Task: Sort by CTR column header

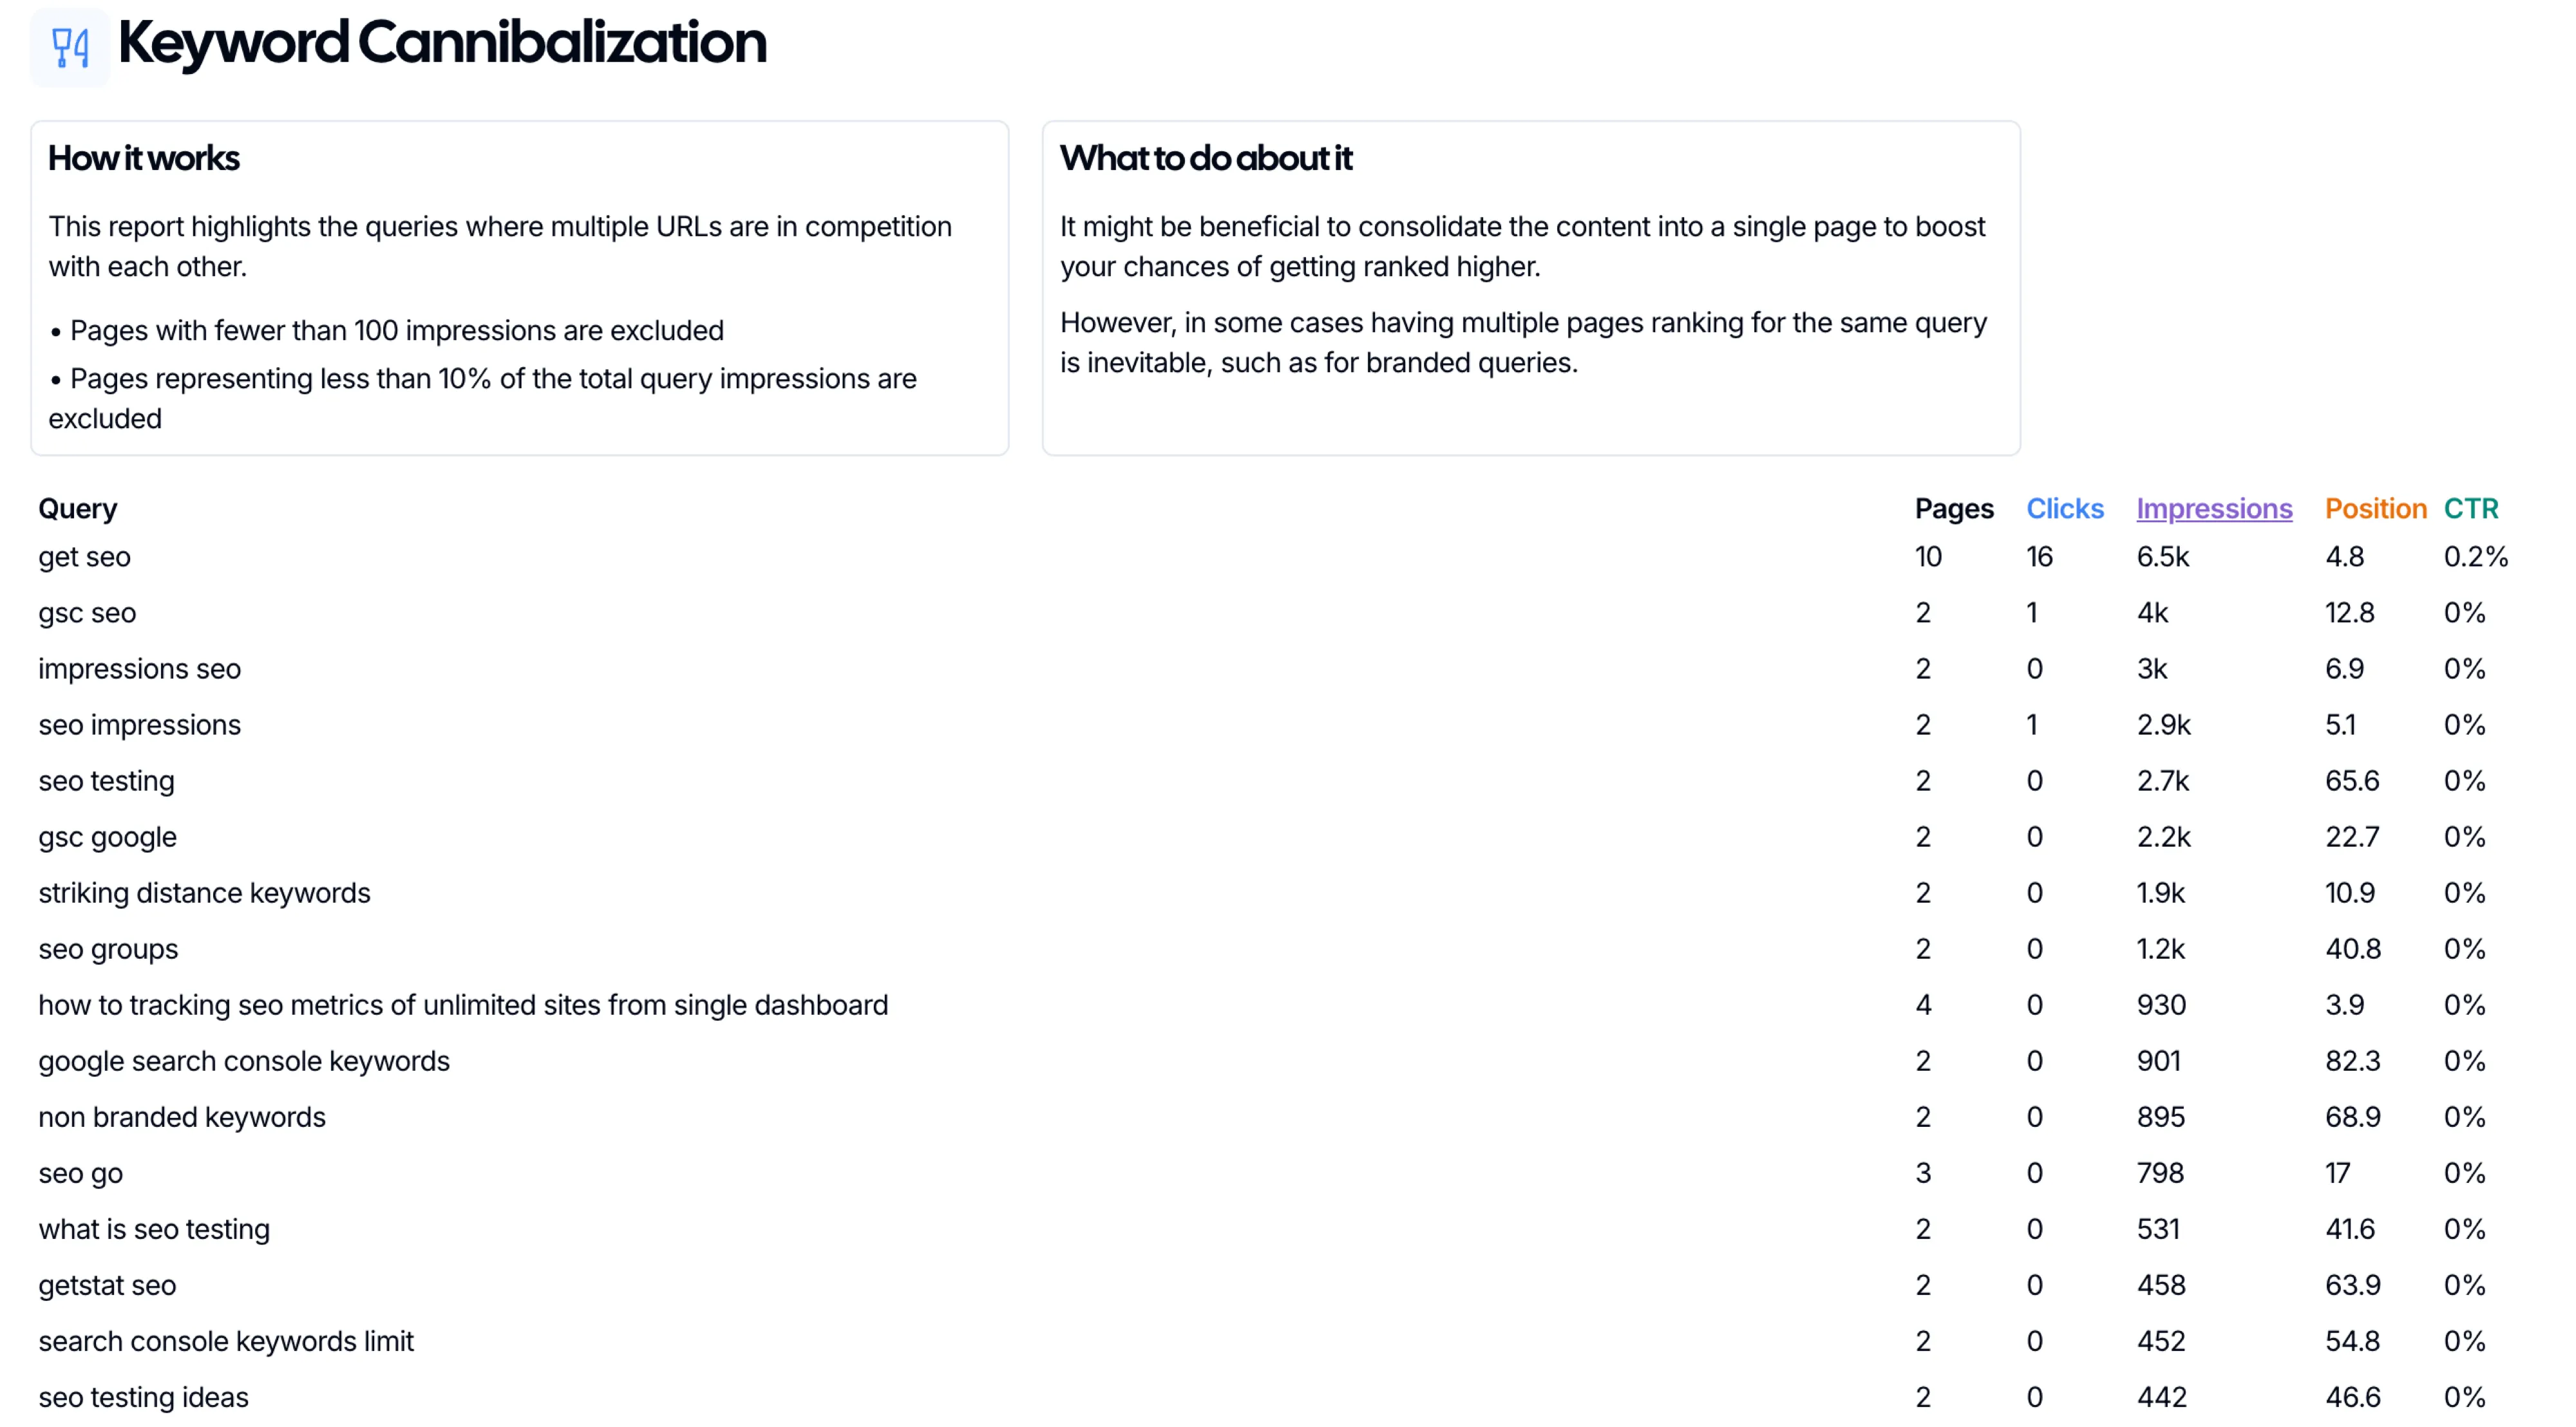Action: [2469, 509]
